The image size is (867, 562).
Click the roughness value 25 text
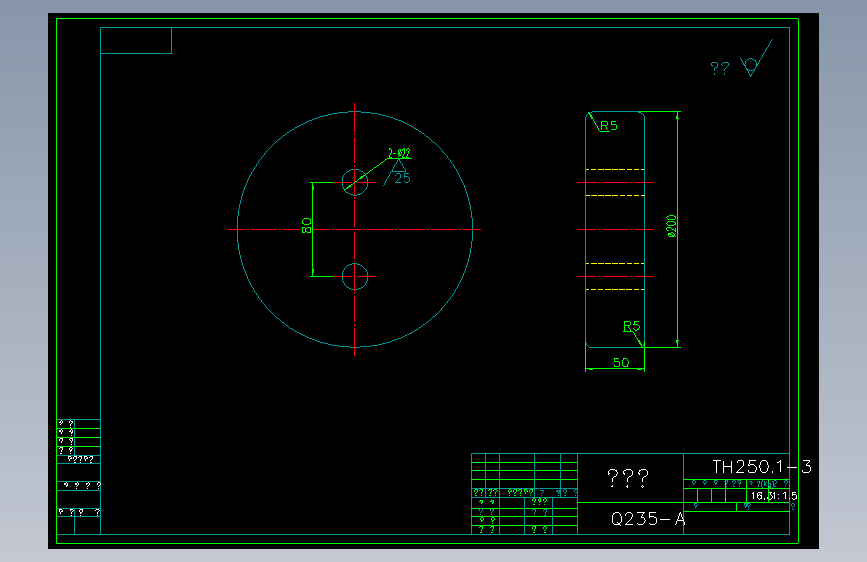pyautogui.click(x=403, y=178)
